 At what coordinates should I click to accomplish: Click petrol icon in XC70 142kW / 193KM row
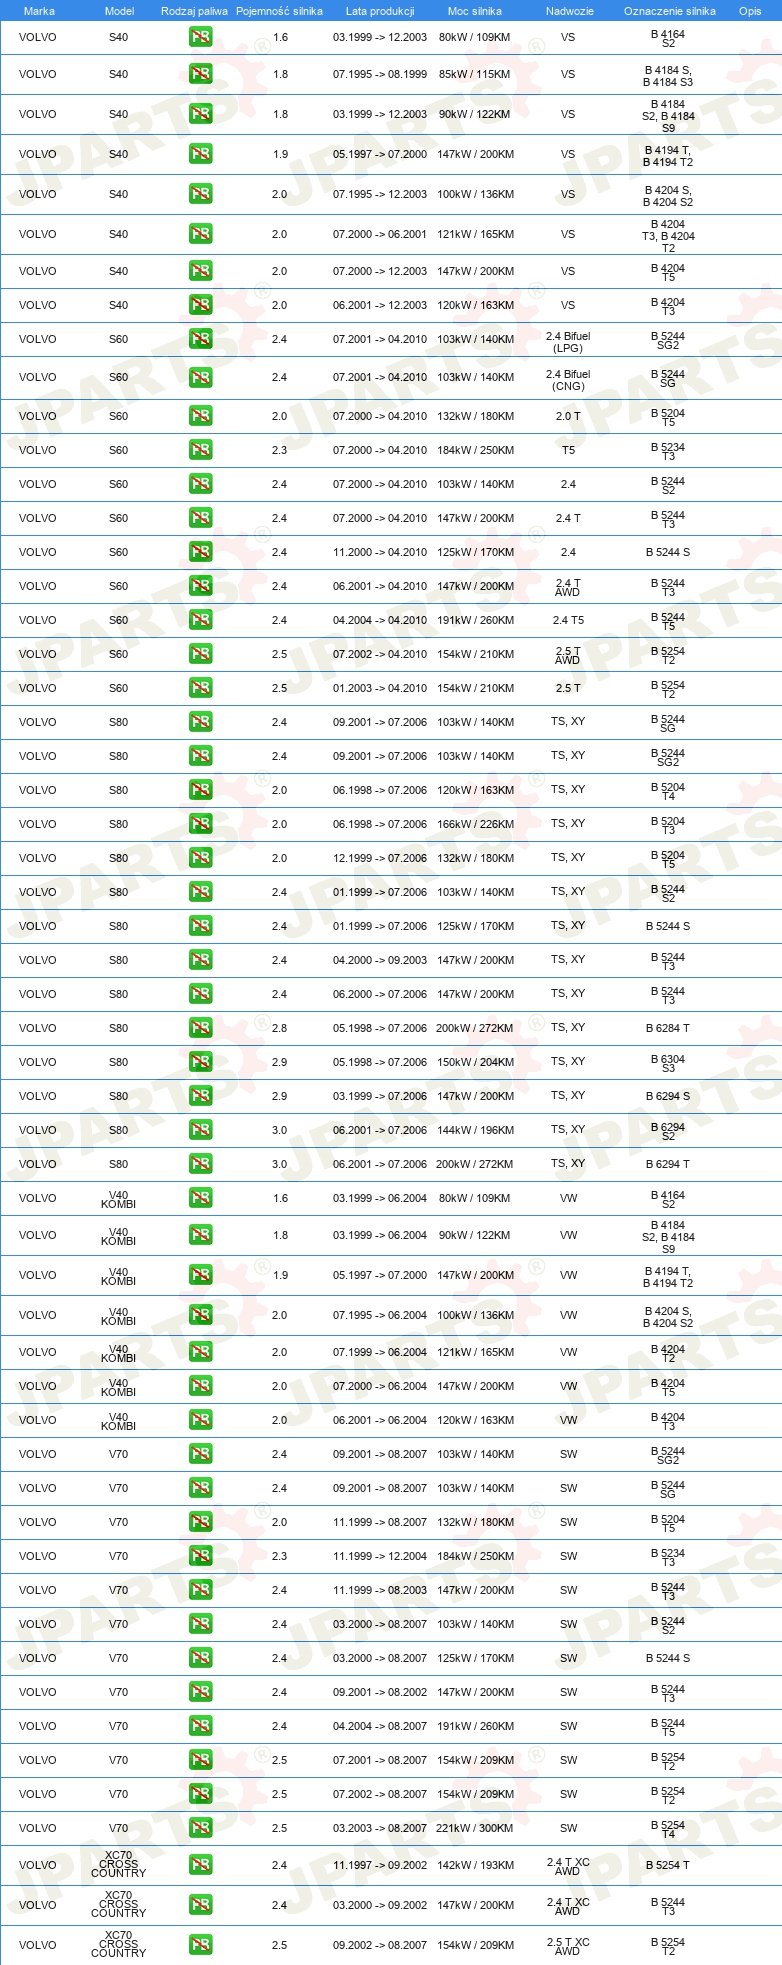click(200, 1865)
